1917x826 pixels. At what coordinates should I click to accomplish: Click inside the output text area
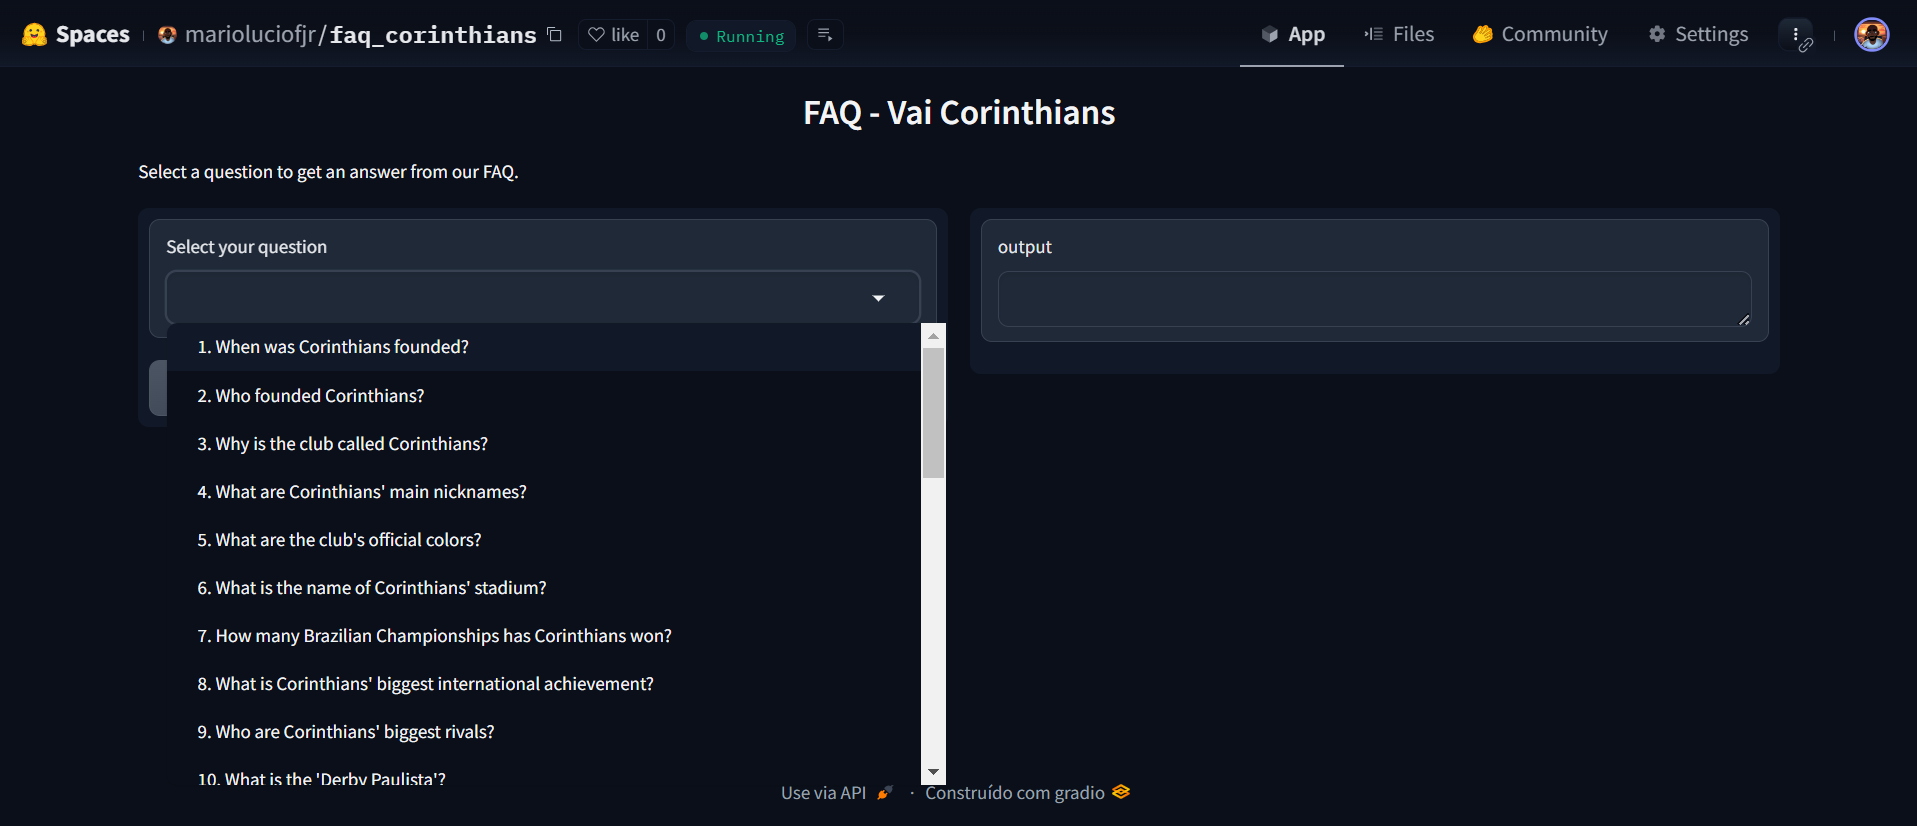[1374, 299]
